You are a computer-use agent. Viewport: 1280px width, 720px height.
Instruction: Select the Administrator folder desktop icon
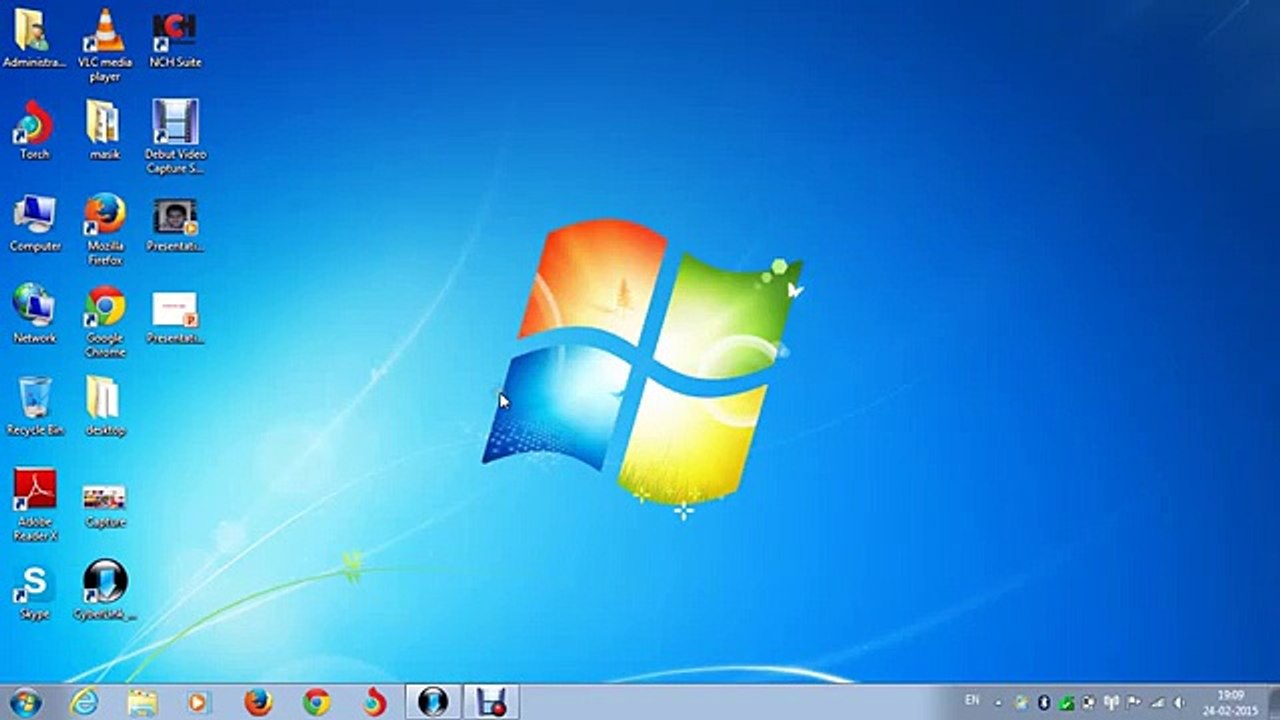click(34, 39)
